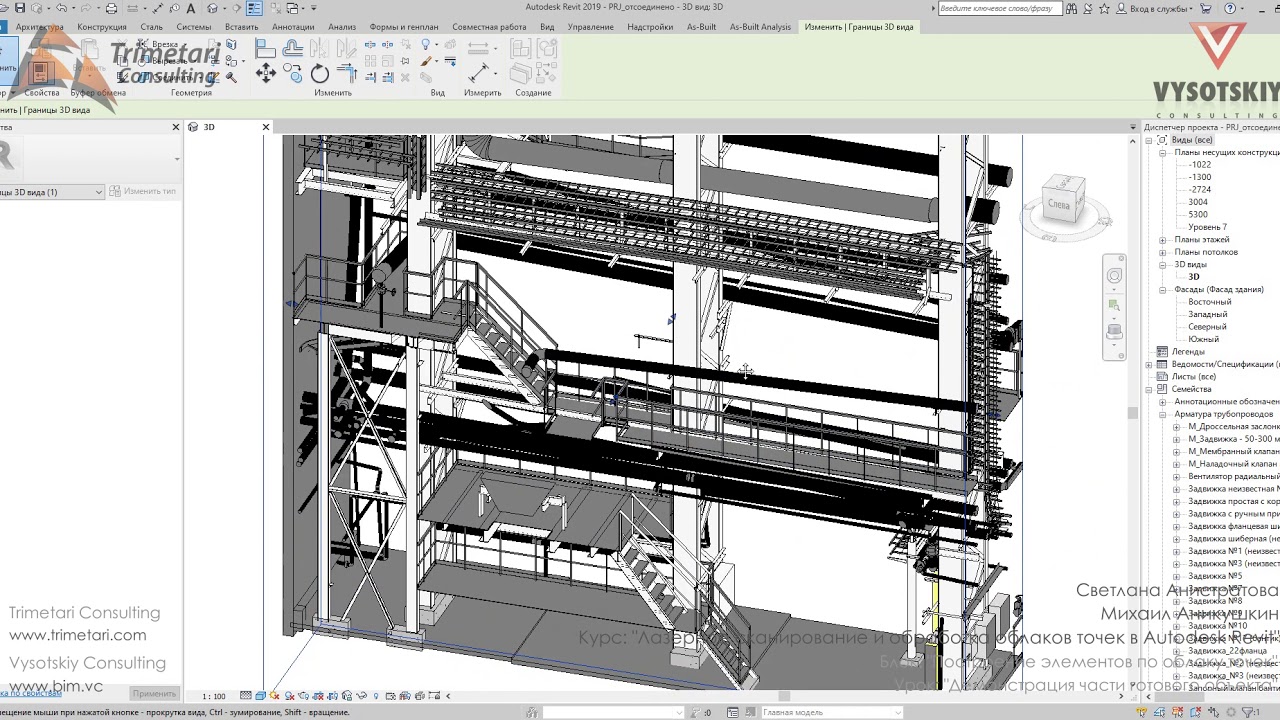The height and width of the screenshot is (720, 1280).
Task: Switch to the 'Системы' ribbon tab
Action: 194,27
